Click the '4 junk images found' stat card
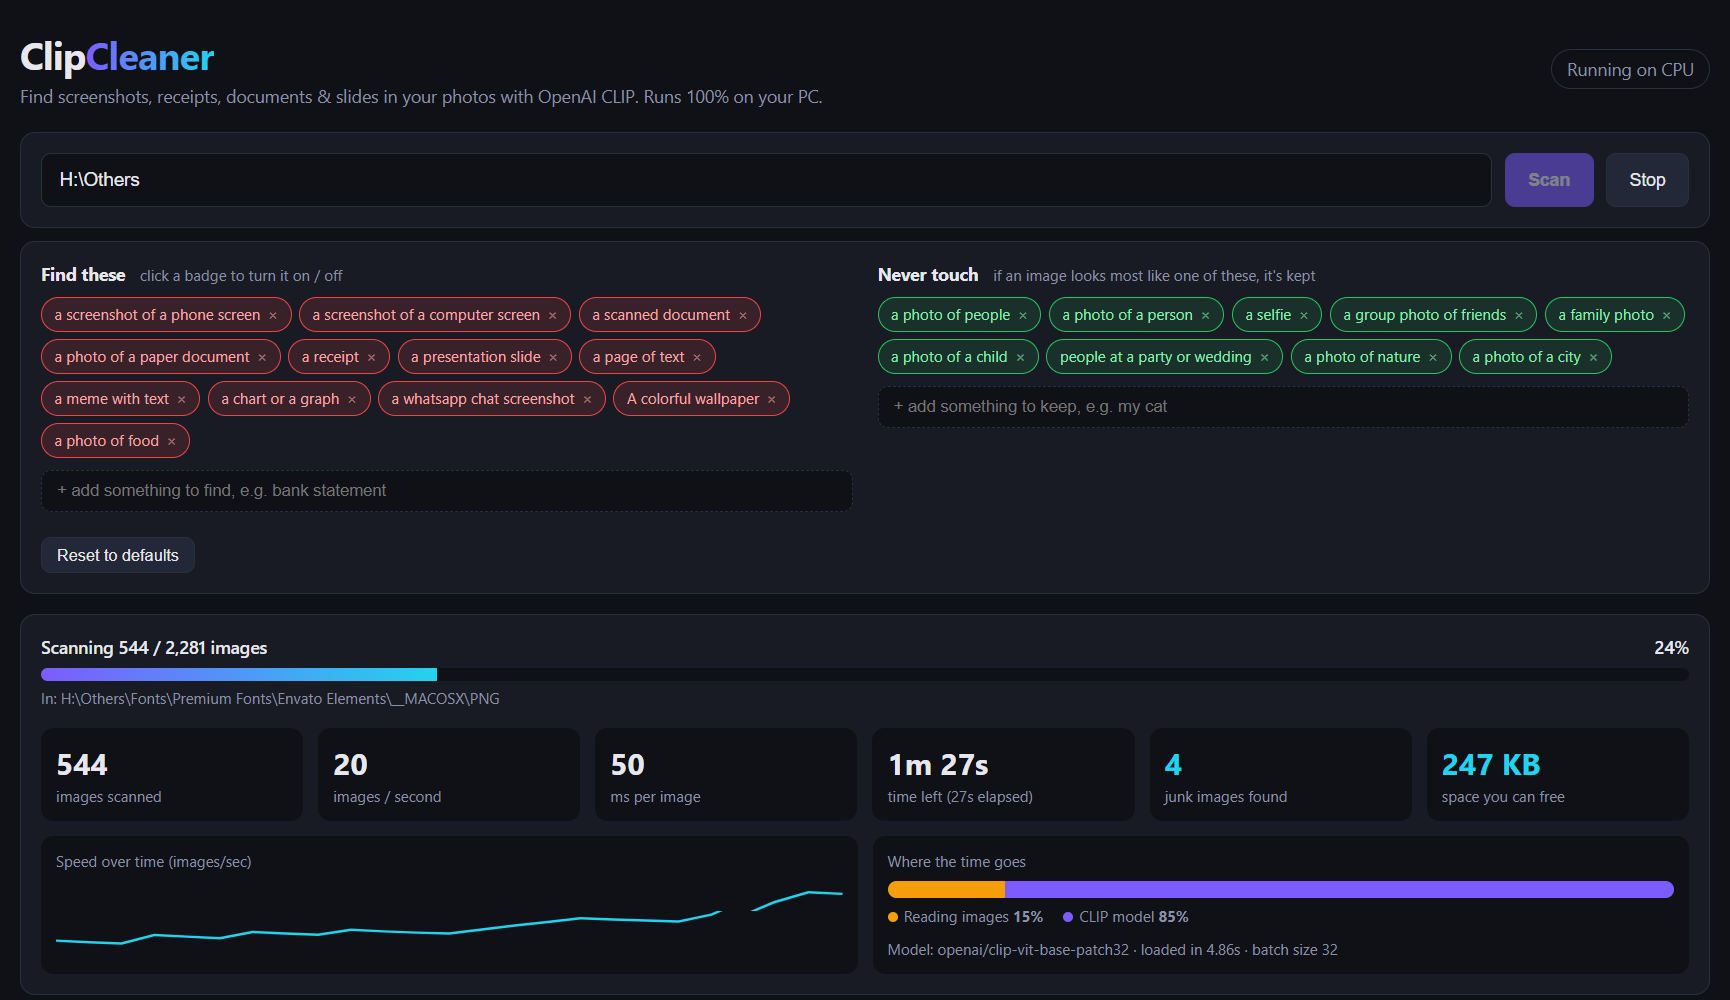This screenshot has height=1000, width=1730. (1281, 775)
